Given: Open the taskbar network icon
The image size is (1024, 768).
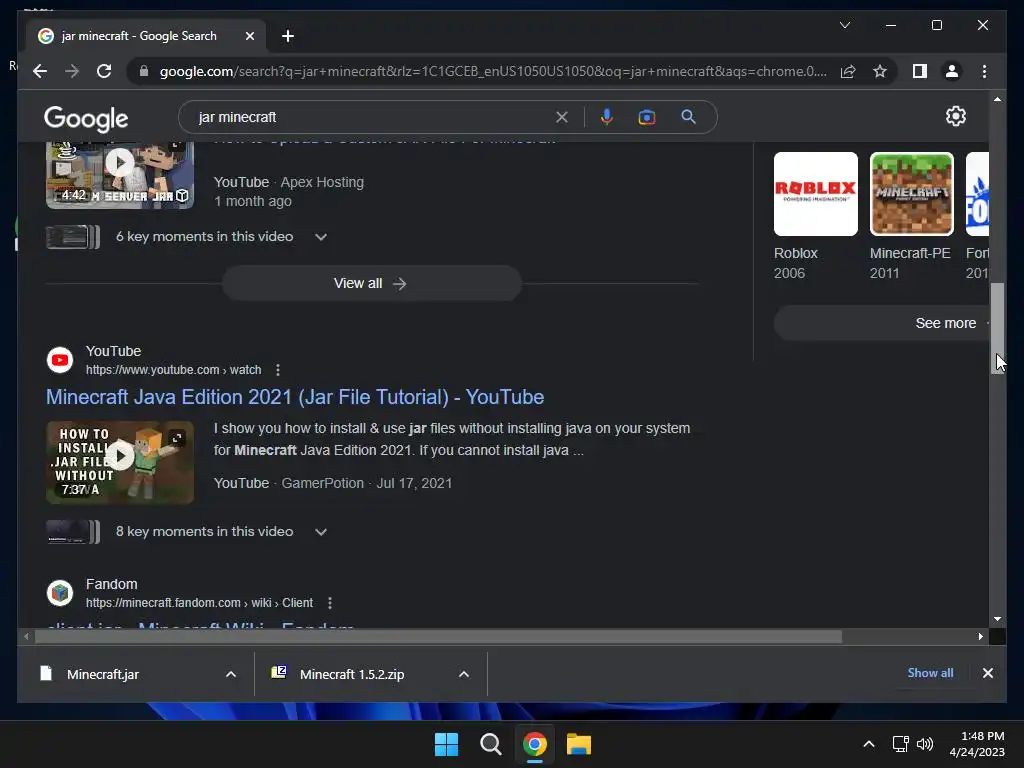Looking at the screenshot, I should click(x=901, y=744).
